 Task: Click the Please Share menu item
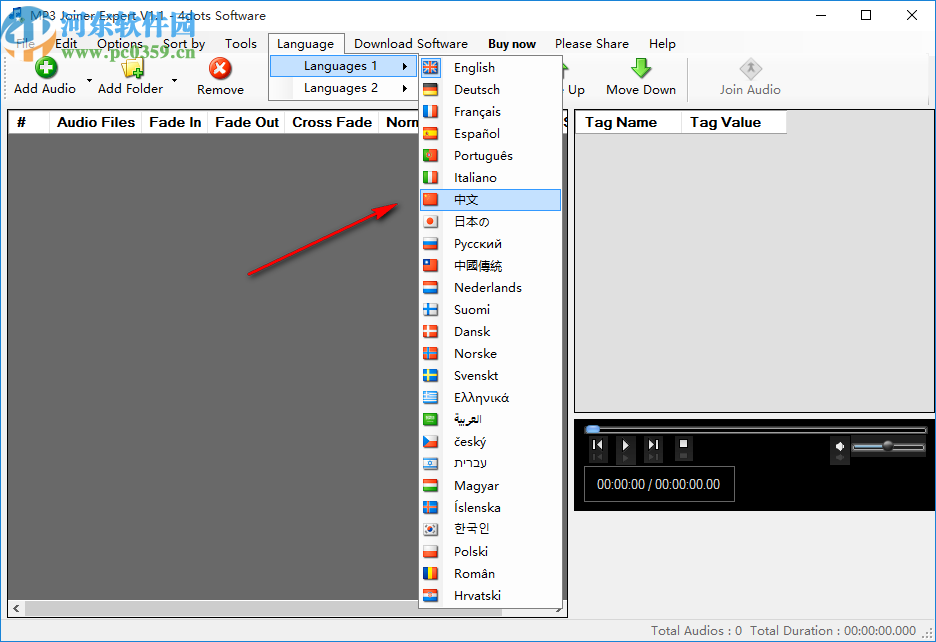click(591, 44)
